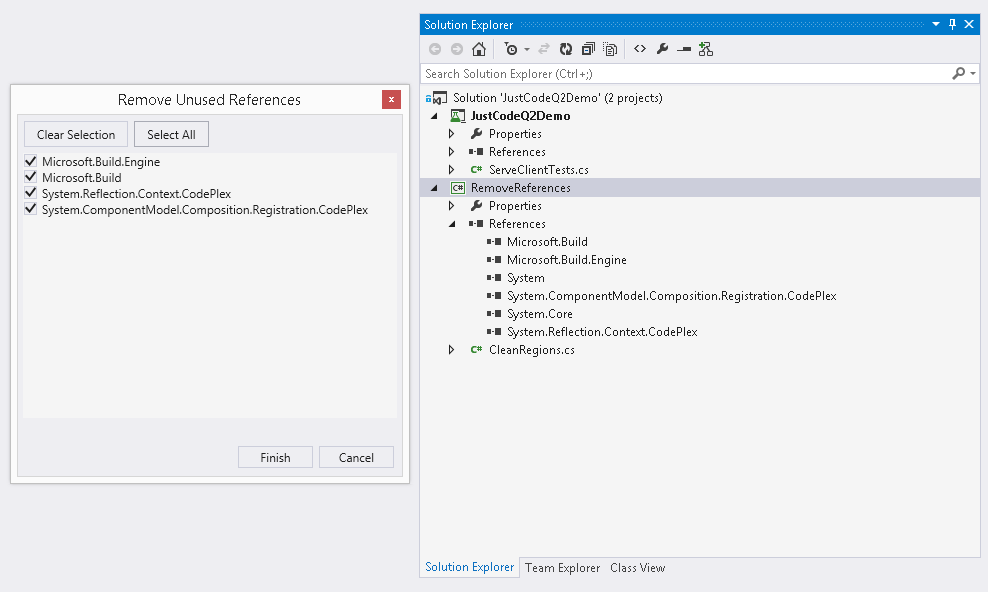Refresh the Solution Explorer tree
The image size is (988, 592).
click(x=566, y=49)
